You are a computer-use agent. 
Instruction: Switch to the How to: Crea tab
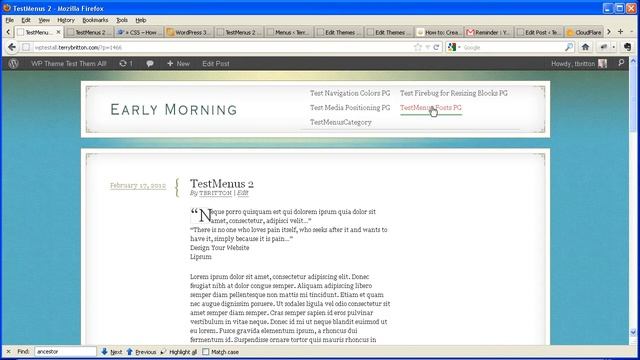[x=439, y=32]
